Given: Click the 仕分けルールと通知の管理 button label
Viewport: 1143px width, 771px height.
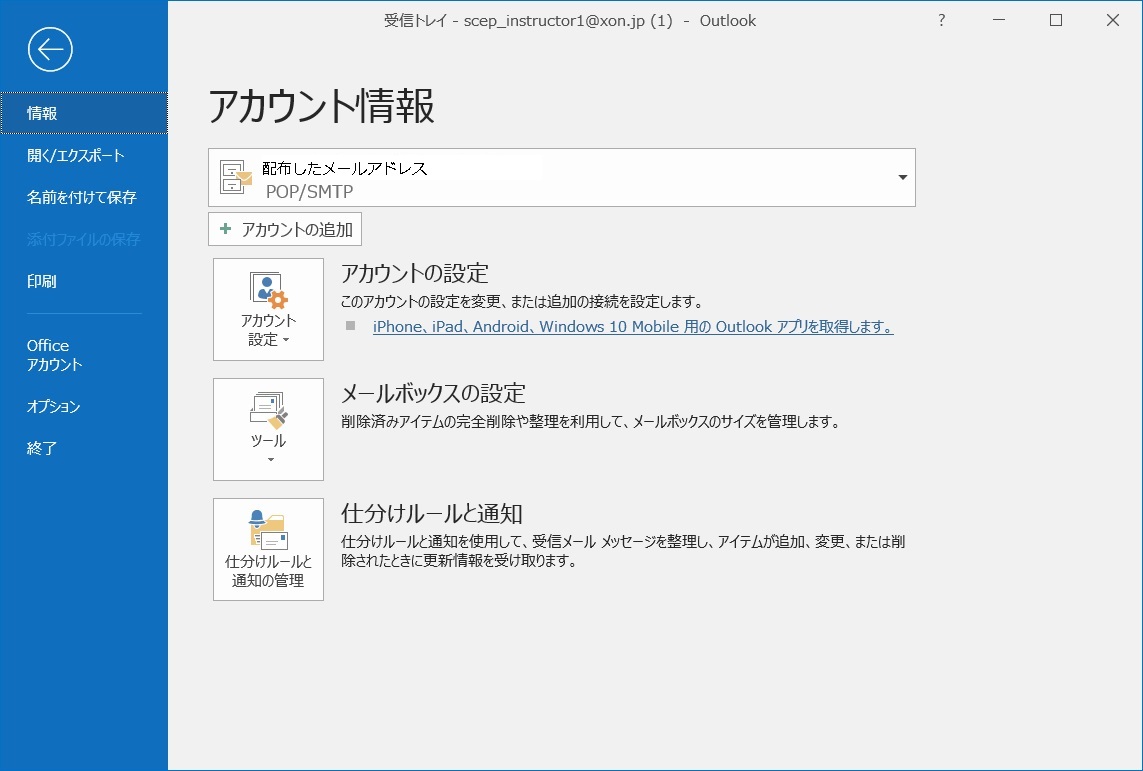Looking at the screenshot, I should coord(268,571).
